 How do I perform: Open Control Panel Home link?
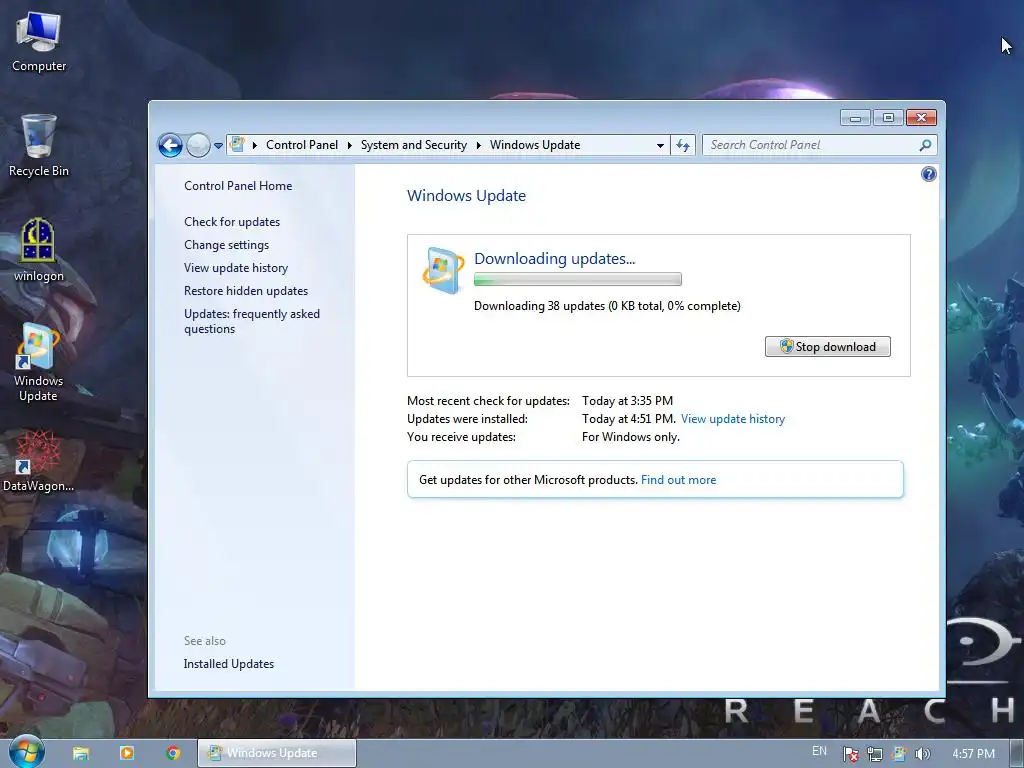[238, 185]
